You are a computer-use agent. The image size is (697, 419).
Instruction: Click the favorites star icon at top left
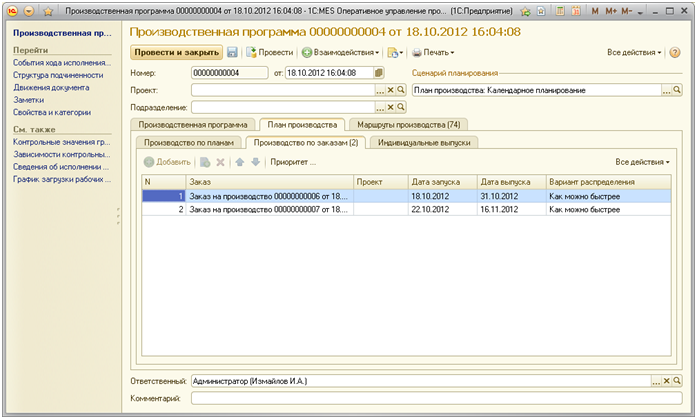tap(48, 12)
